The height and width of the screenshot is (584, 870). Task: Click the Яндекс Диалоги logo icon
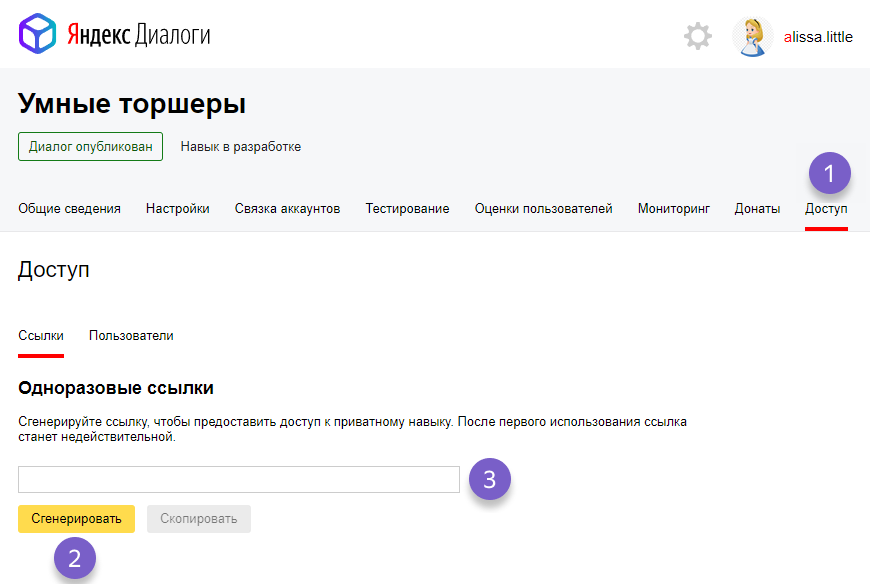point(36,35)
